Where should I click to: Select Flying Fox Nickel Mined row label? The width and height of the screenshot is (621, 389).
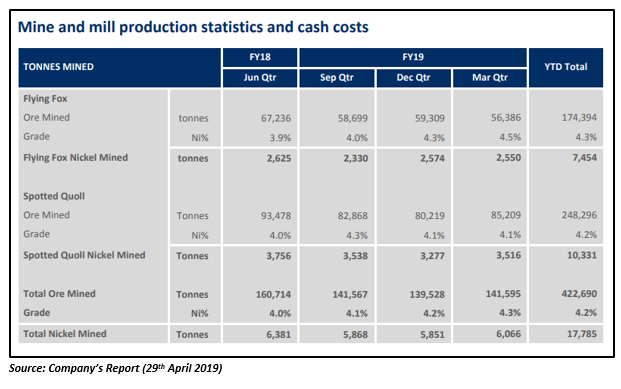[x=76, y=158]
